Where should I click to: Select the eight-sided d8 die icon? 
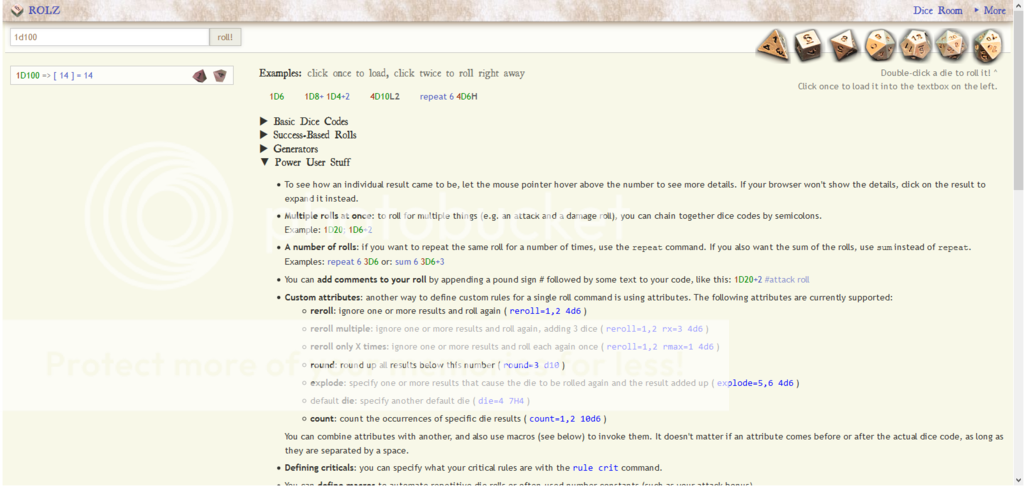[x=844, y=44]
